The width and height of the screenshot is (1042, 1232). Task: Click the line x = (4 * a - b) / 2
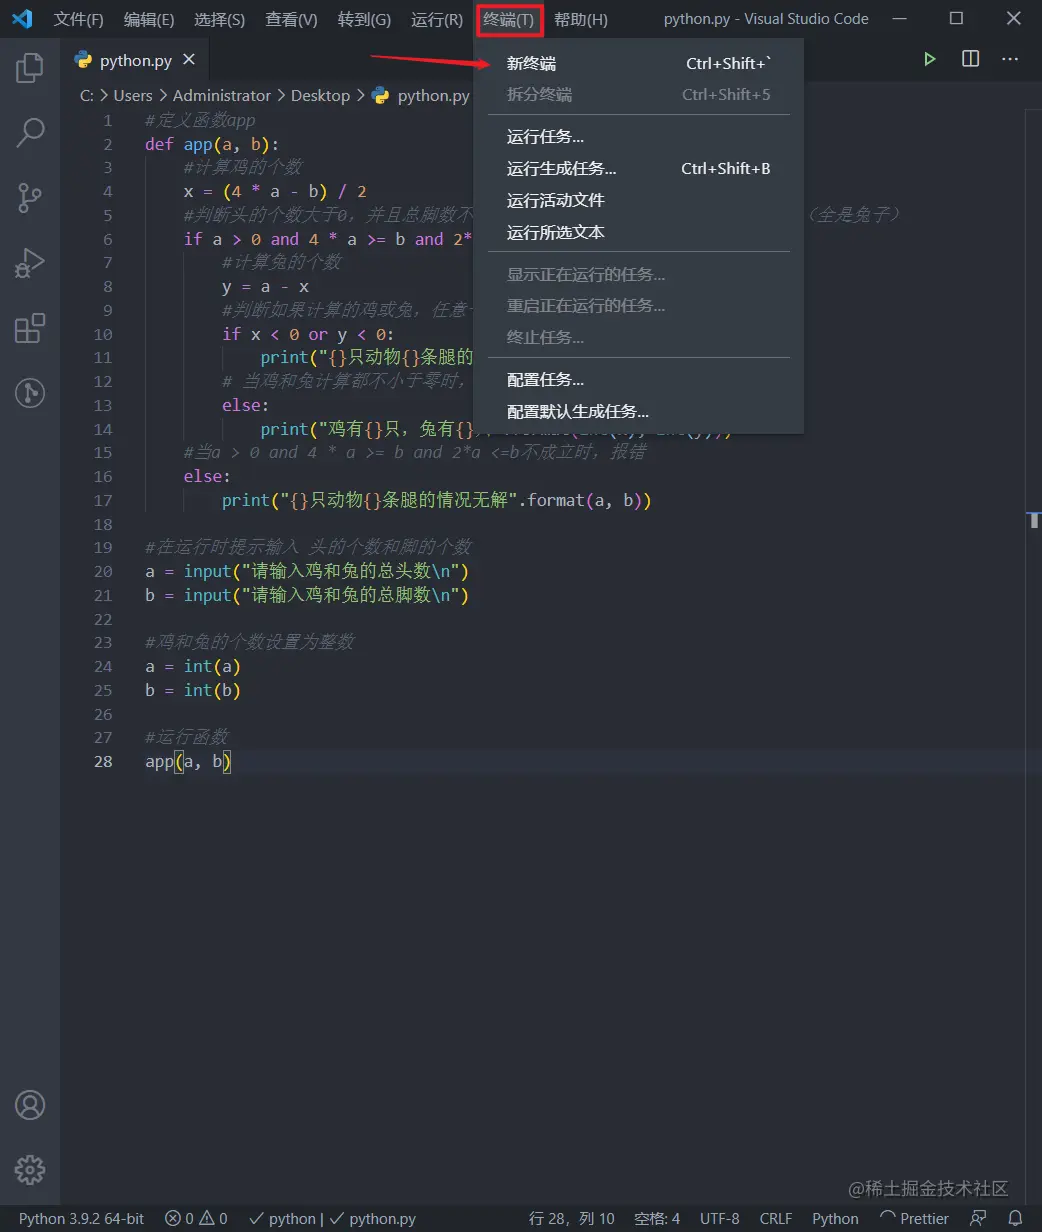(275, 192)
